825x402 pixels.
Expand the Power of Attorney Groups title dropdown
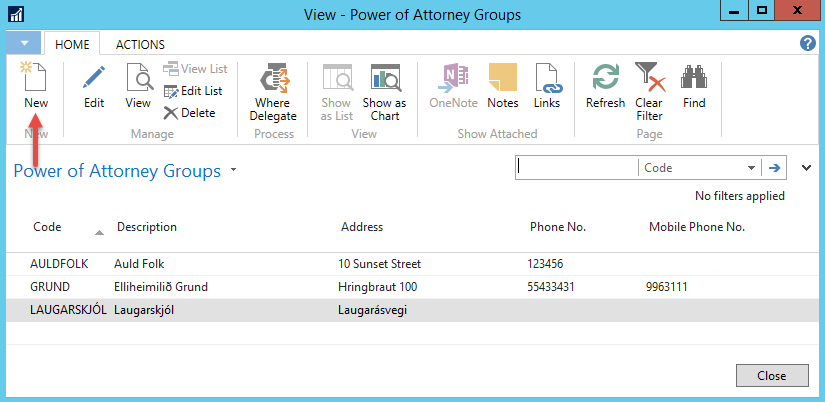[x=234, y=171]
